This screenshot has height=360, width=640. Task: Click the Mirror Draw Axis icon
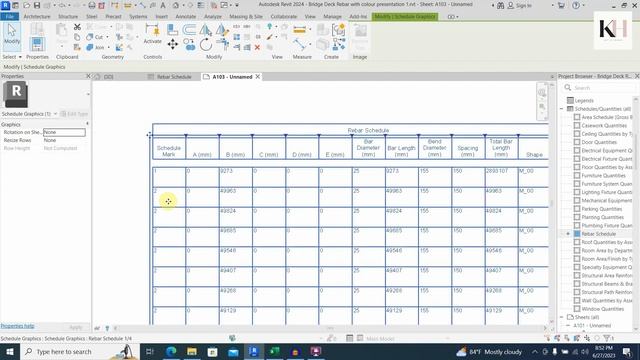(x=222, y=29)
